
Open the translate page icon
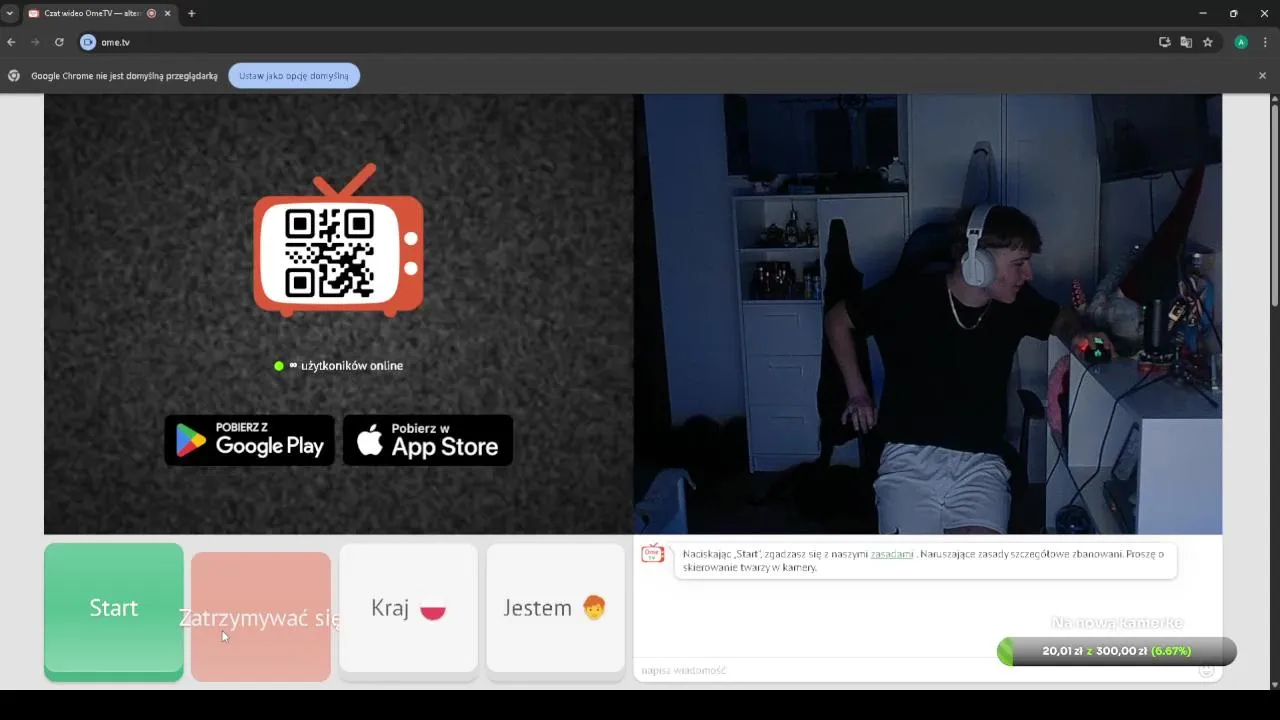[x=1186, y=42]
